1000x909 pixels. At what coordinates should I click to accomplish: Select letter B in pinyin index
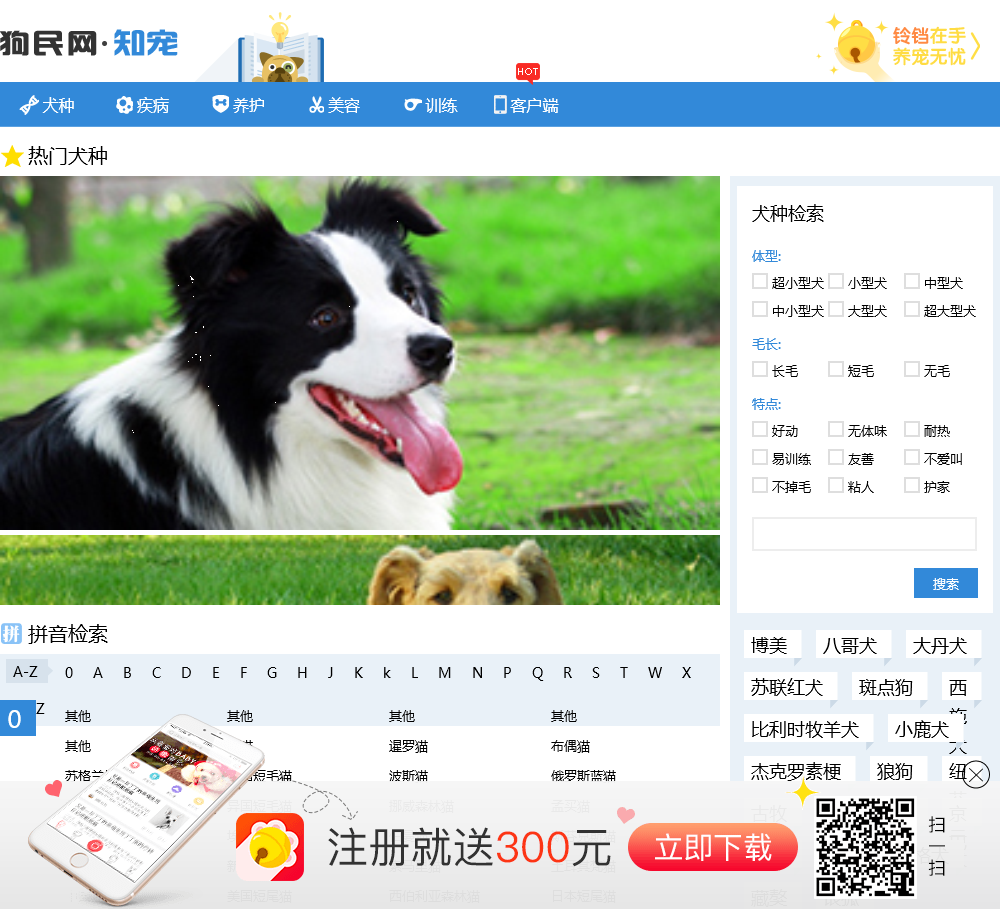click(128, 673)
